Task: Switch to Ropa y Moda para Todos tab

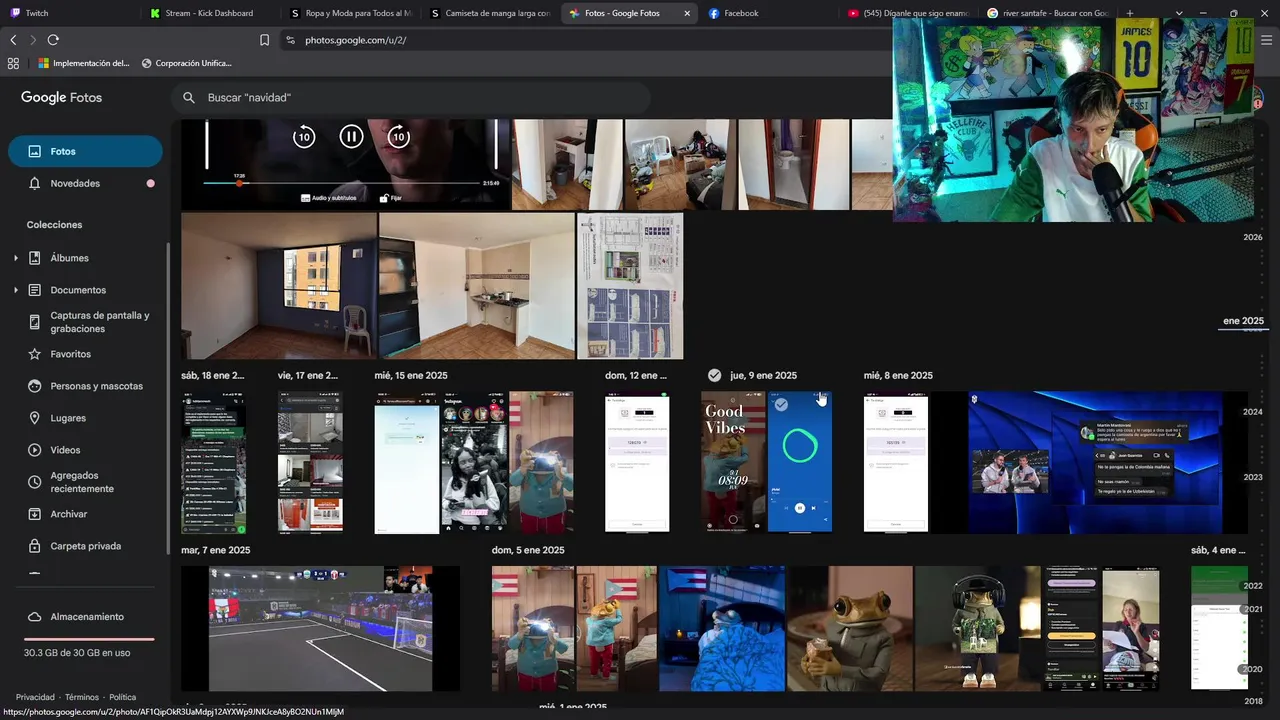Action: pos(351,13)
